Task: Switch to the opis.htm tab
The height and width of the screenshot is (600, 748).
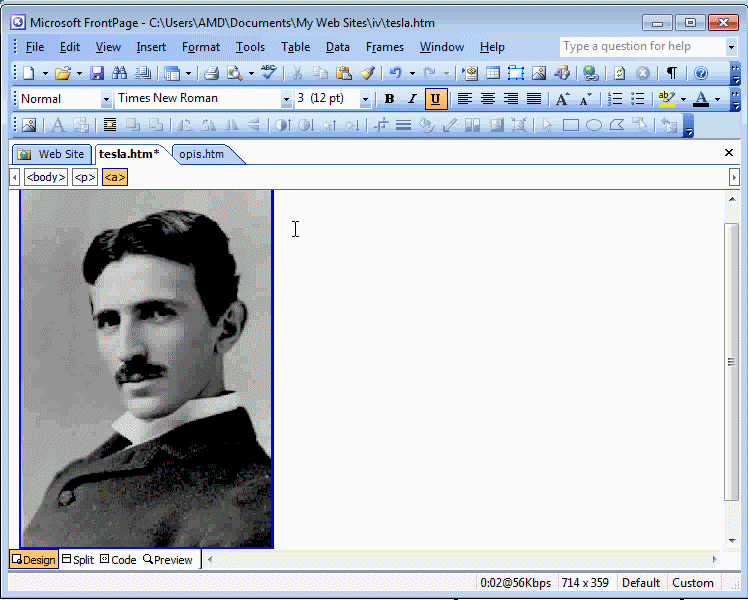Action: (x=201, y=154)
